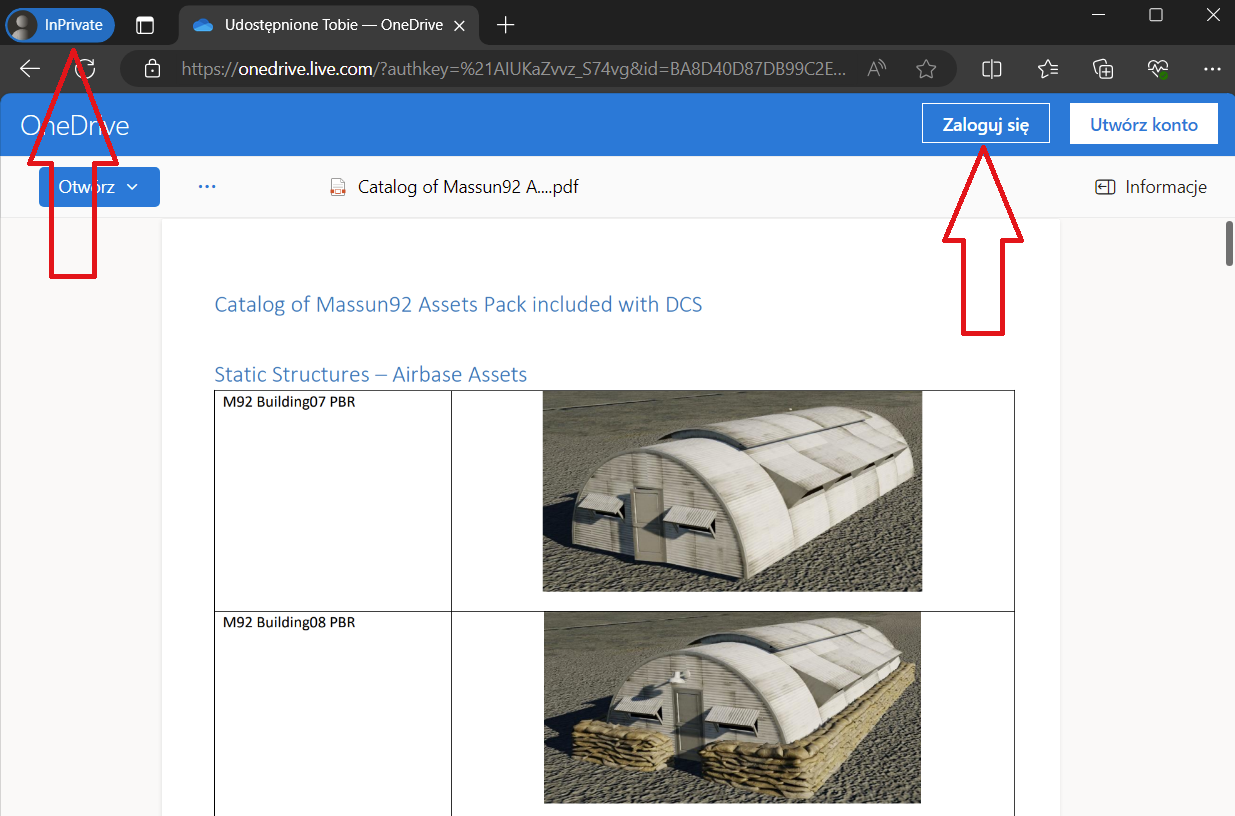Close the OneDrive browser tab

459,25
